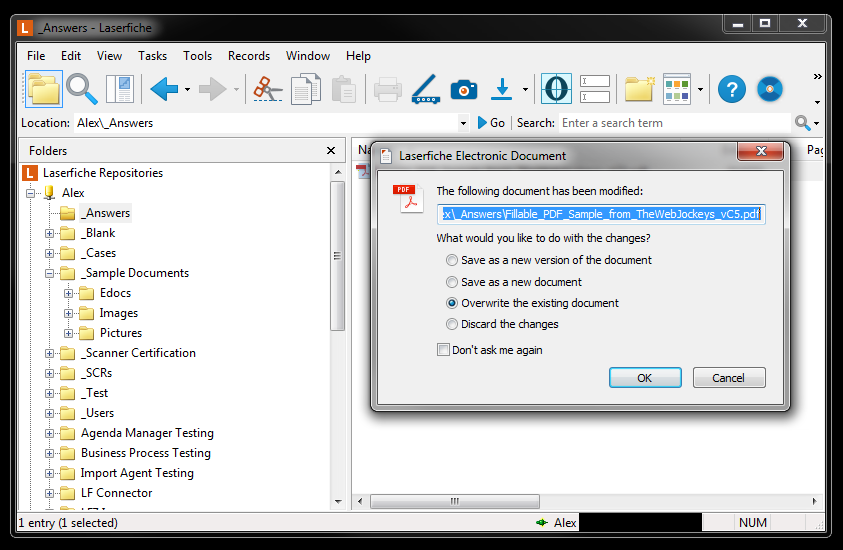Click the metadata fields icon

tap(595, 89)
